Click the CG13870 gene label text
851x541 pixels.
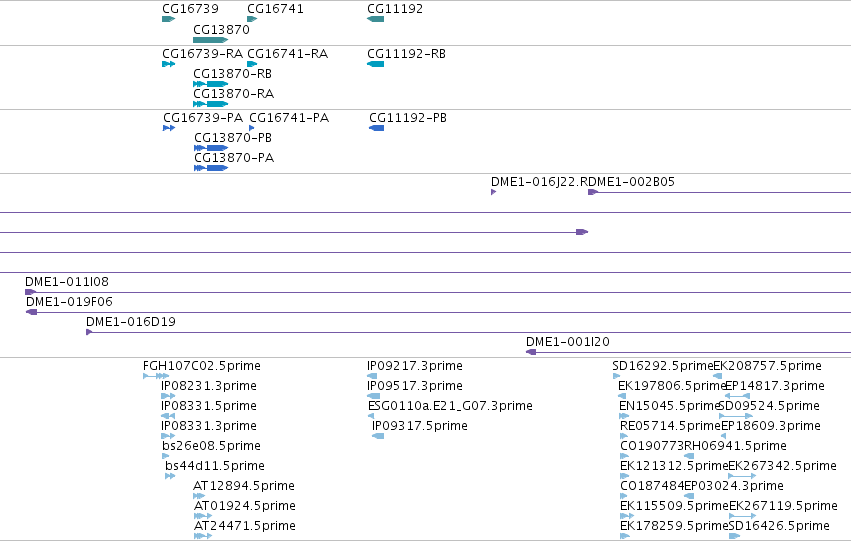click(221, 30)
